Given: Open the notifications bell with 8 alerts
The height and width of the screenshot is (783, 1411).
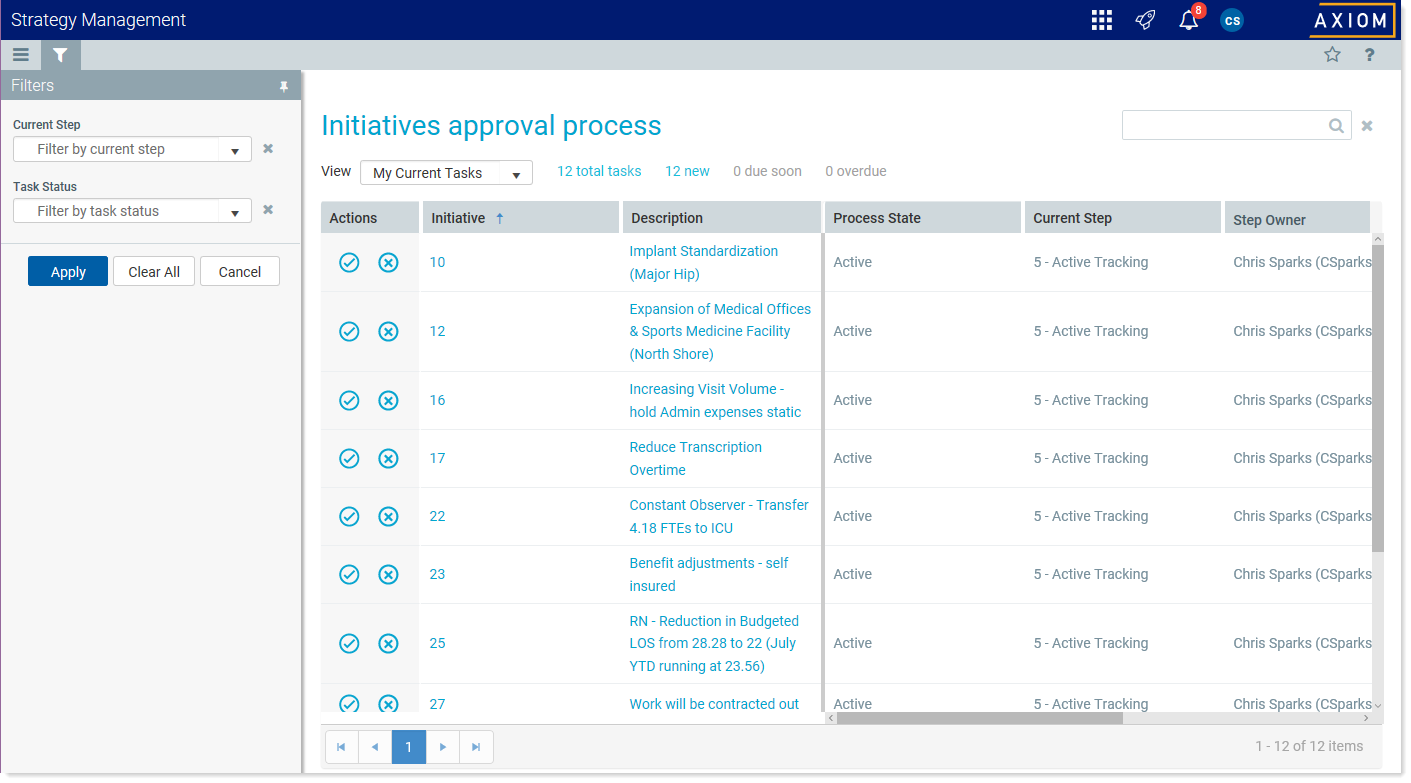Looking at the screenshot, I should [1188, 20].
